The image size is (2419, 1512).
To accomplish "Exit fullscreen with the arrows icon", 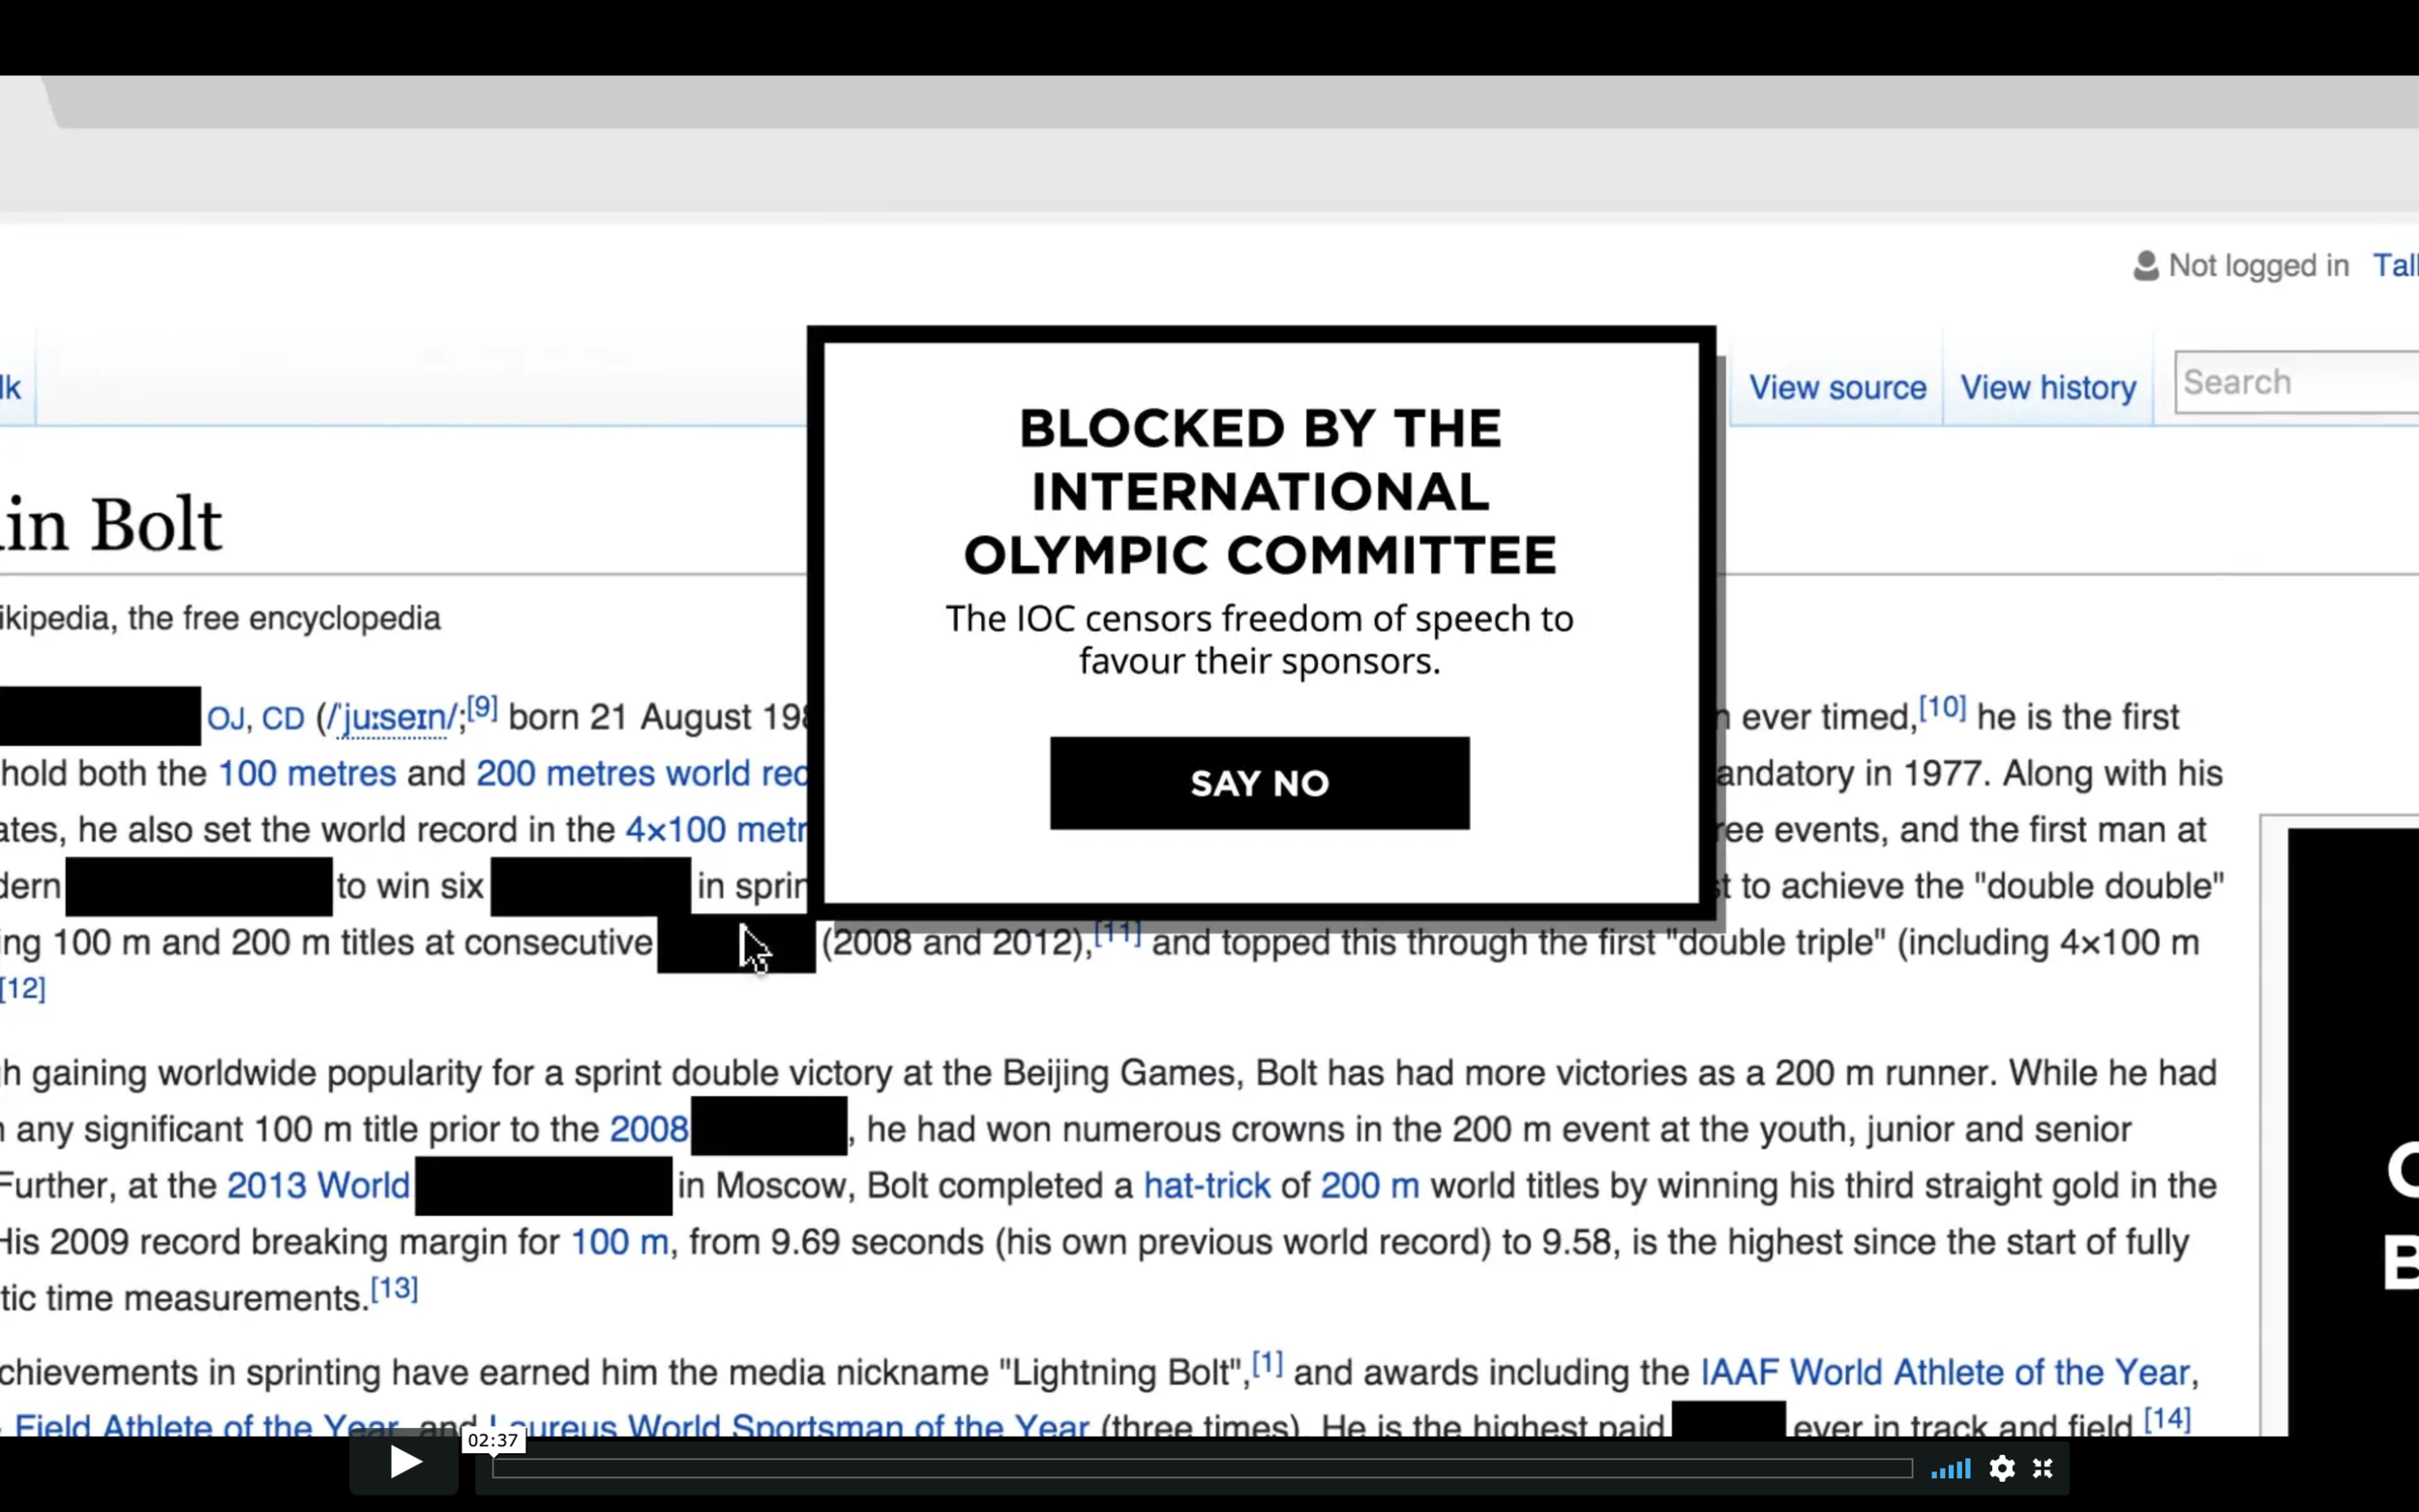I will (x=2043, y=1468).
